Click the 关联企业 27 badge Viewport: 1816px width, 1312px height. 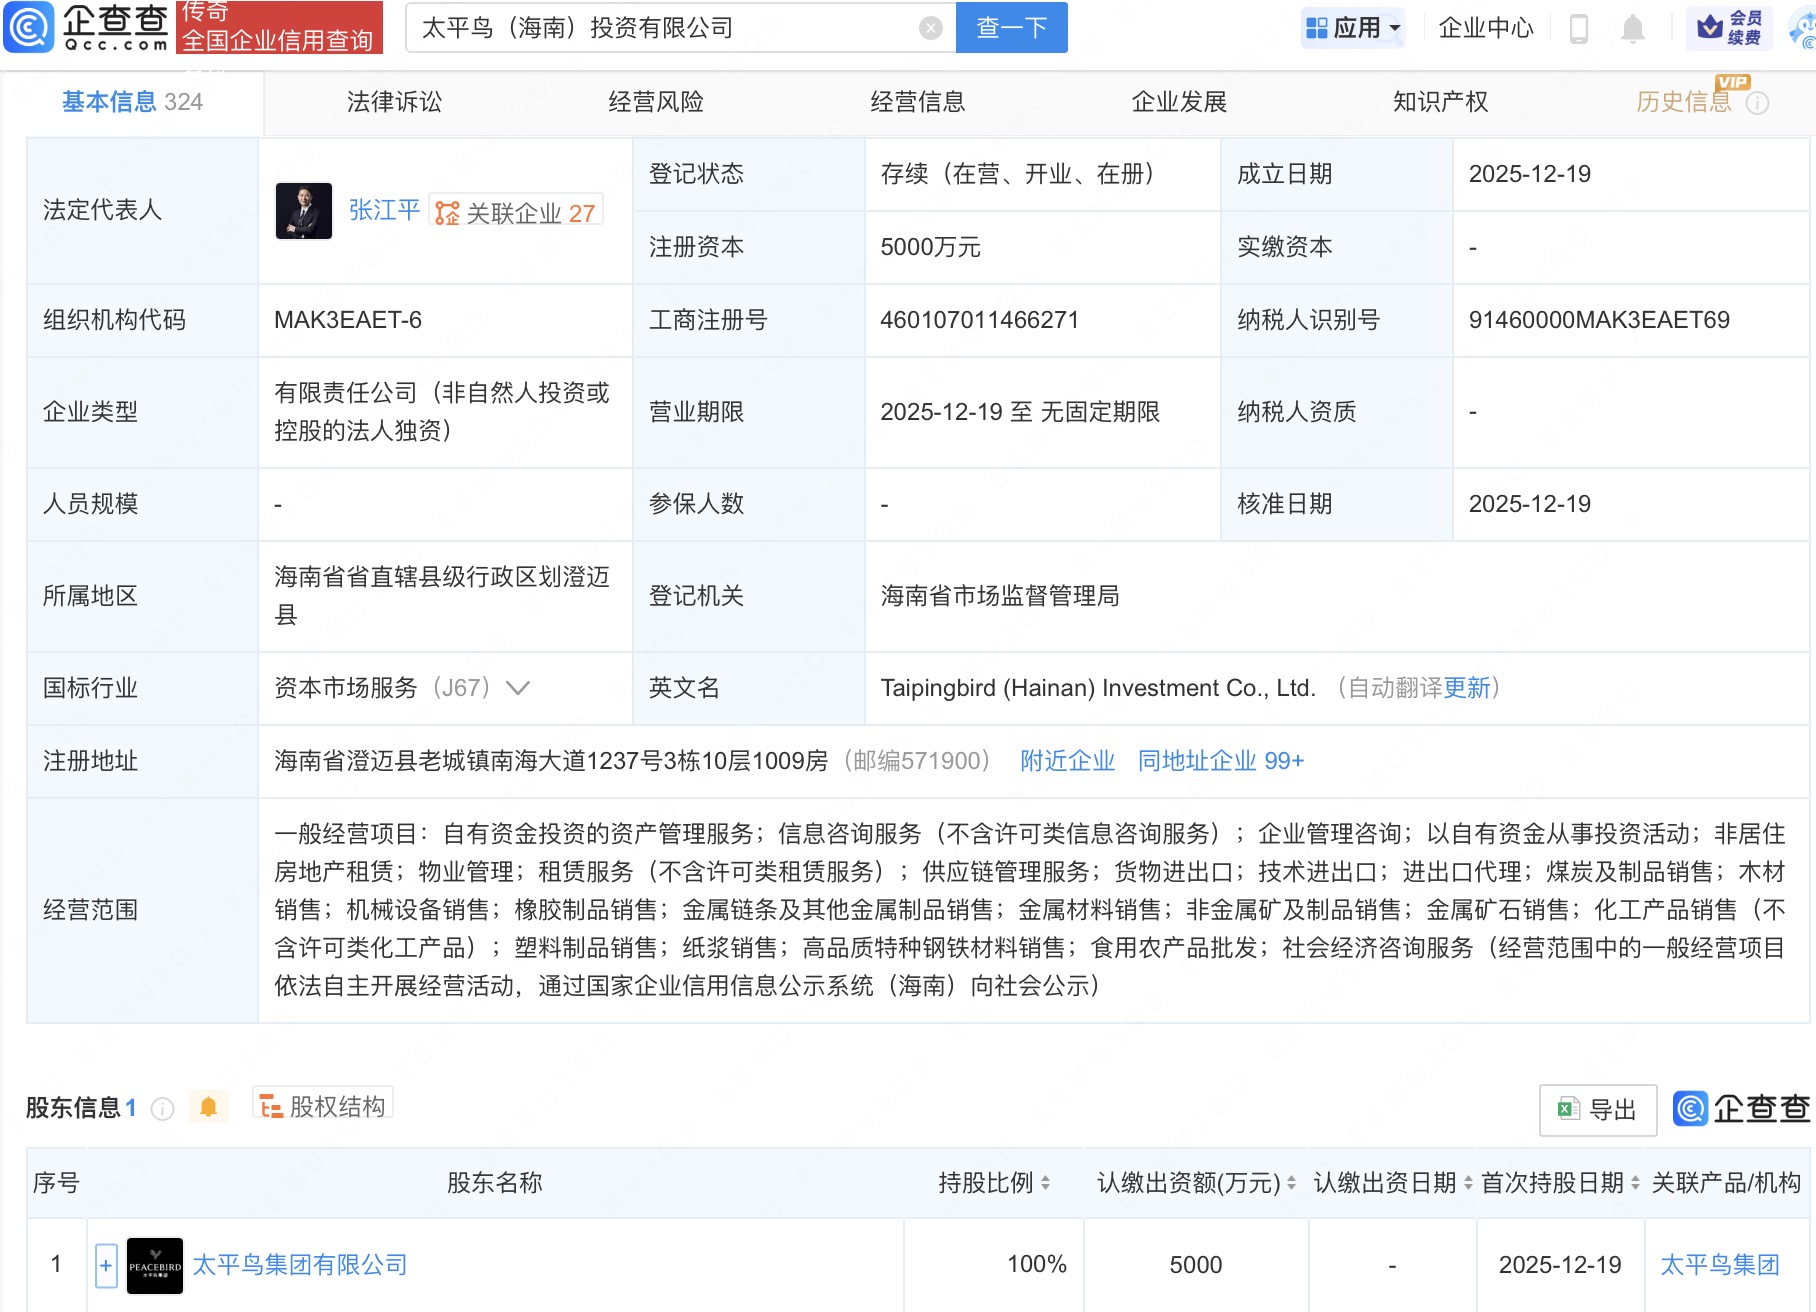[x=516, y=212]
